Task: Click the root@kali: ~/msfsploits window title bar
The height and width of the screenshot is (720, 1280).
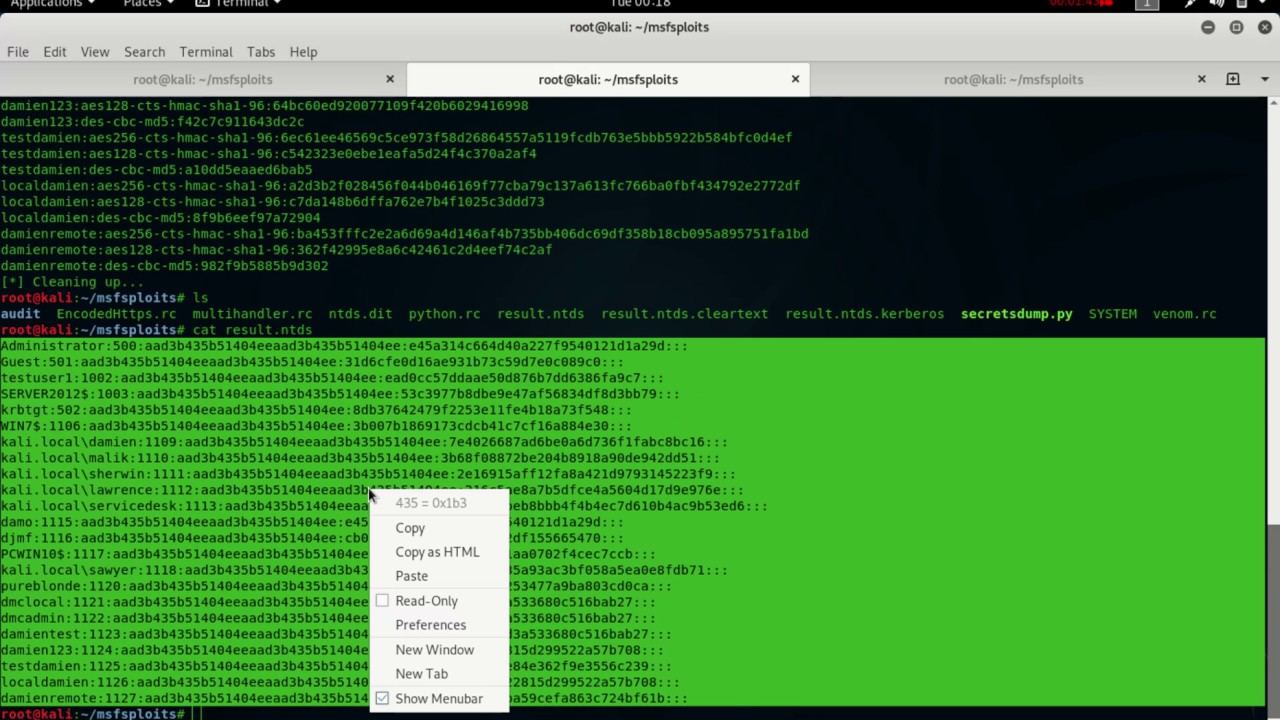Action: point(639,27)
